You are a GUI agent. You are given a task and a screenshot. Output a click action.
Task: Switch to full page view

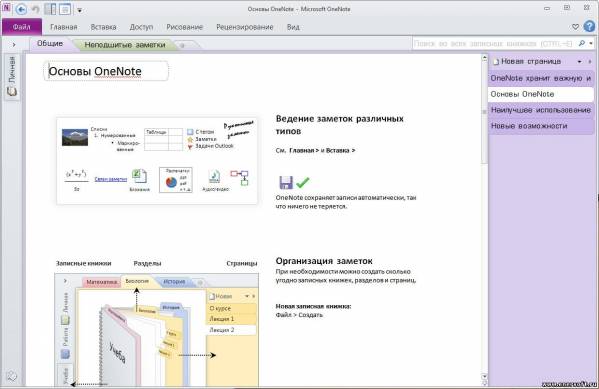click(65, 9)
